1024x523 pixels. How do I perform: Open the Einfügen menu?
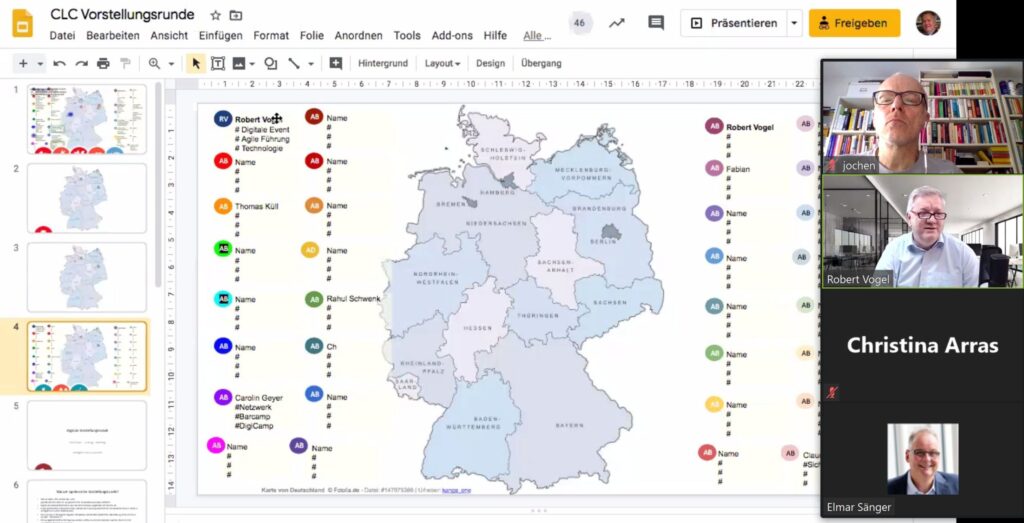pos(220,35)
